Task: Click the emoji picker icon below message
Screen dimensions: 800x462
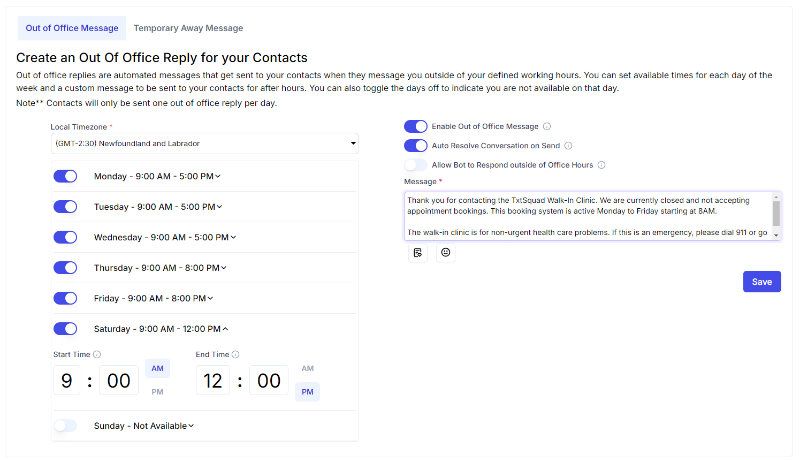Action: tap(445, 252)
